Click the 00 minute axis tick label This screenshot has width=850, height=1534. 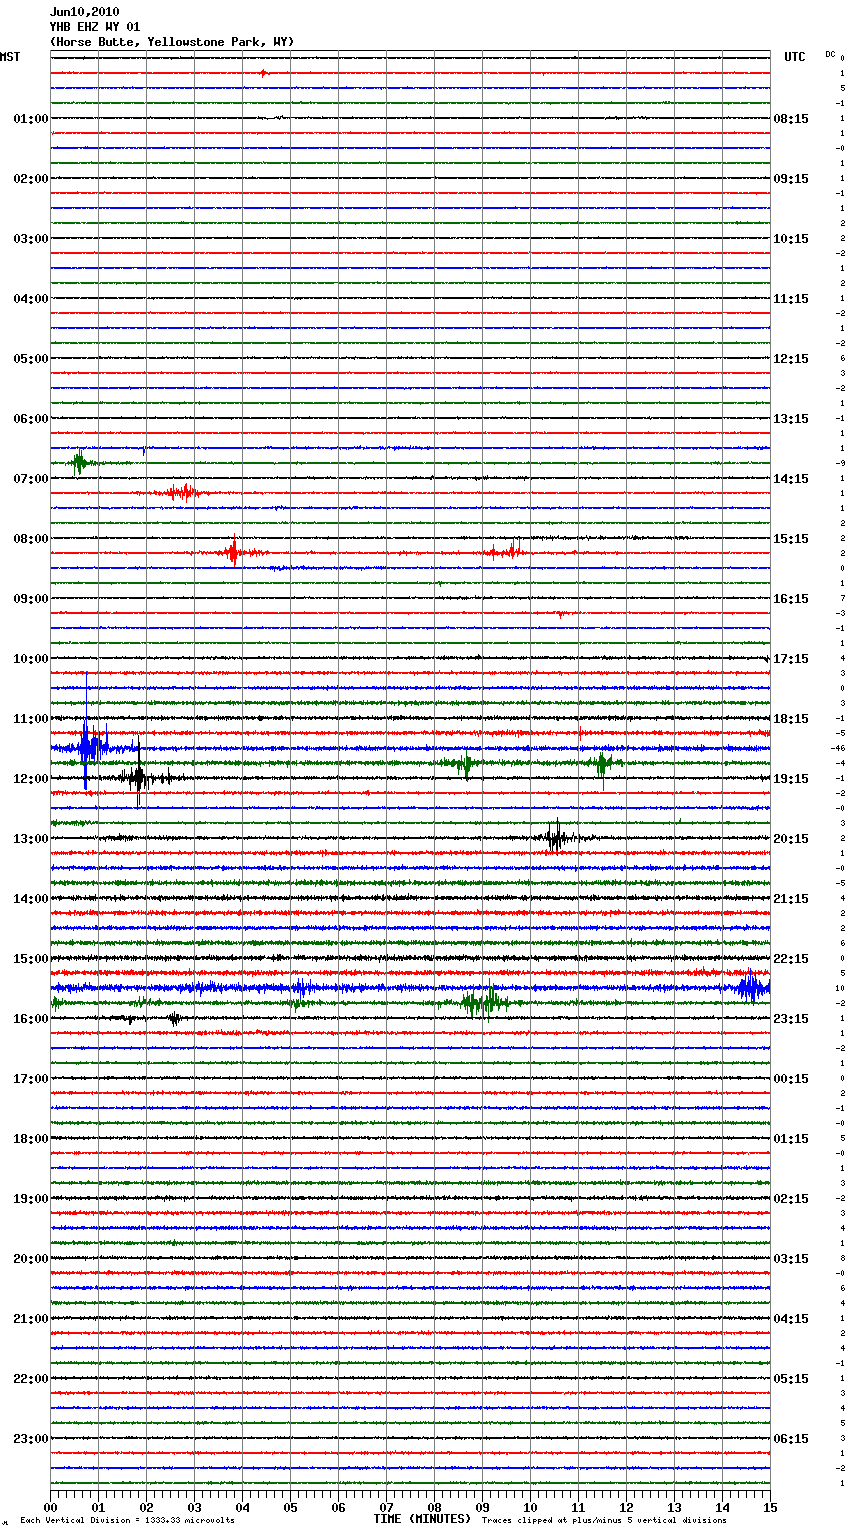click(x=51, y=1507)
